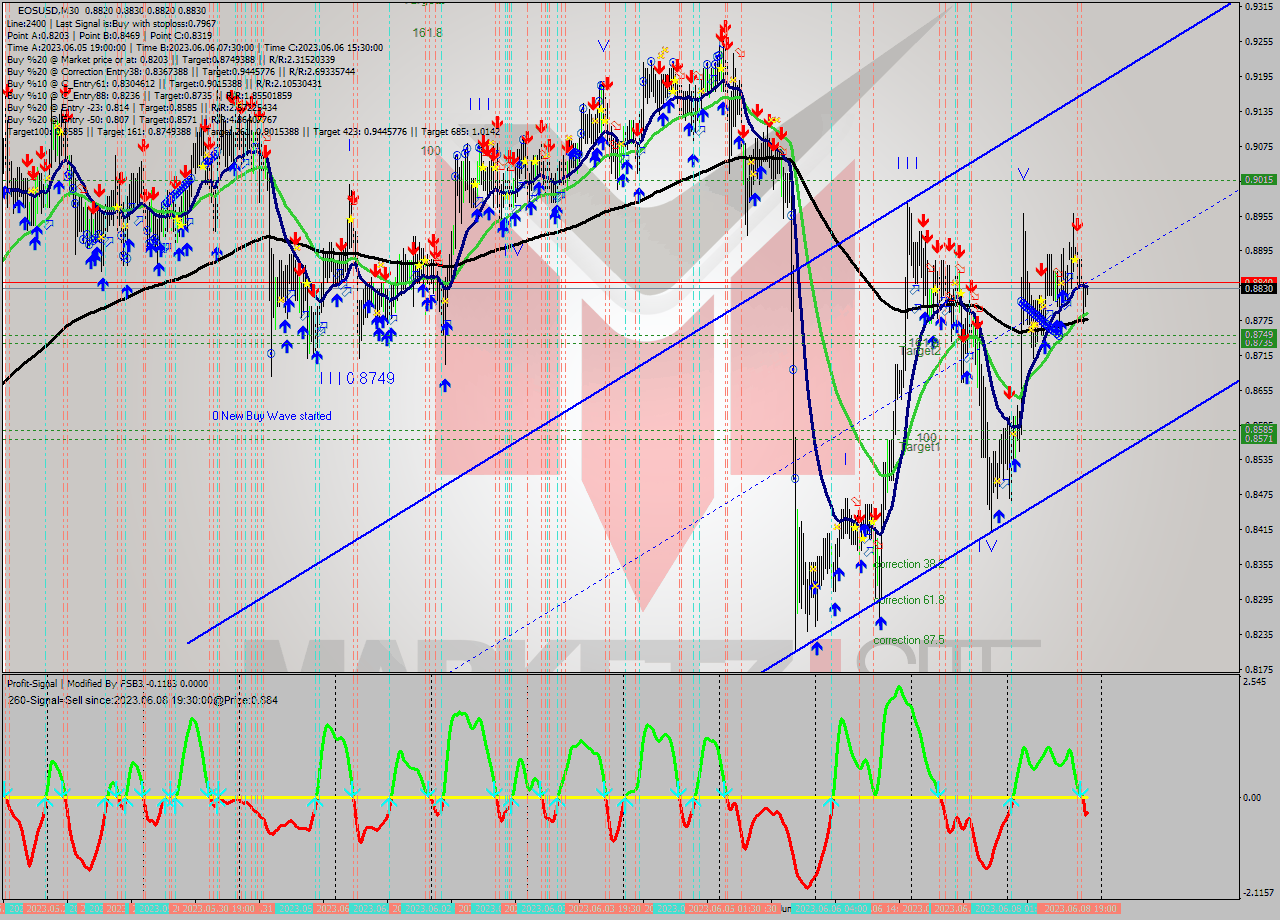Click the 0.8715 price axis label

(x=1258, y=356)
